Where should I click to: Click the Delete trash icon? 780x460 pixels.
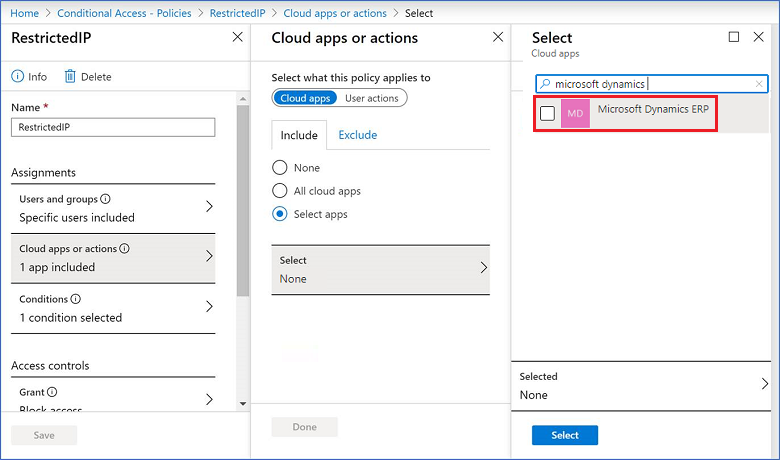70,77
